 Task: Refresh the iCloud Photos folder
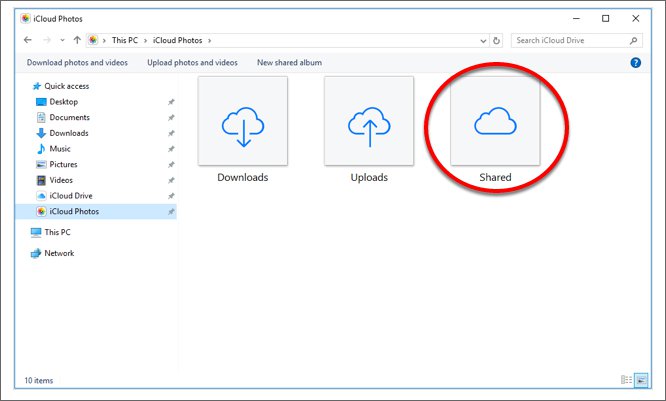click(496, 41)
